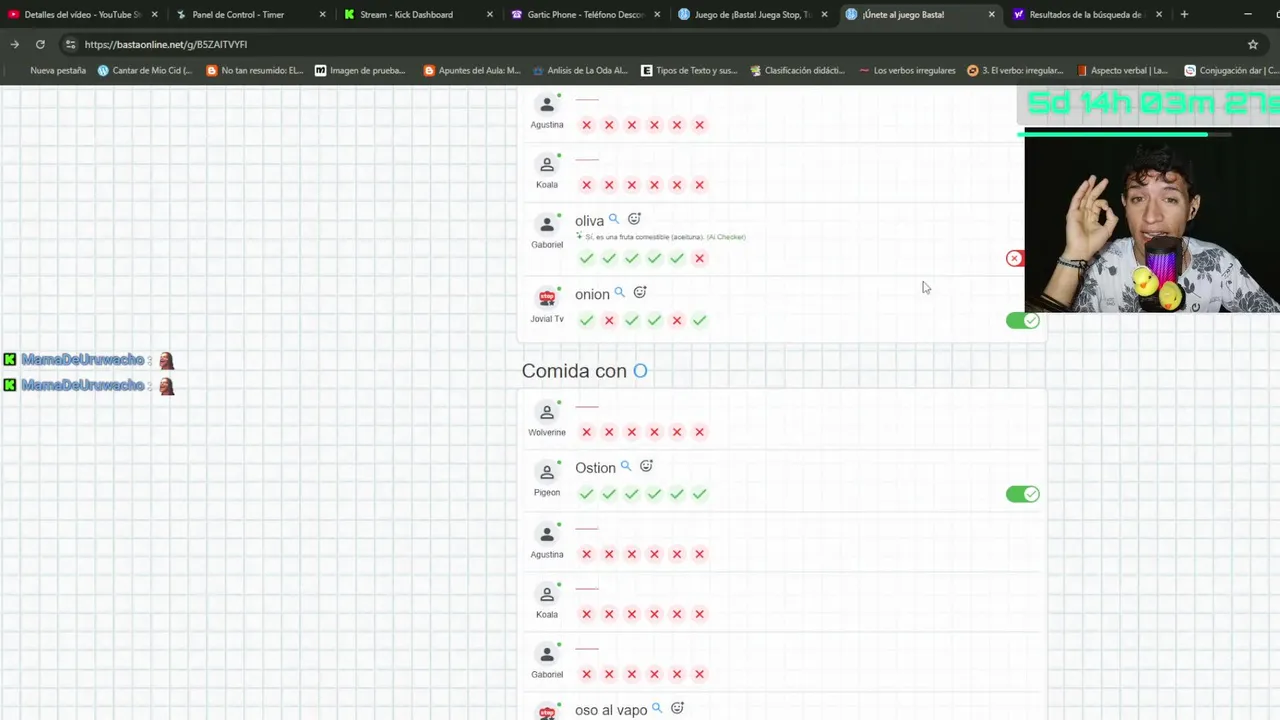
Task: Toggle off approval for the answer 'onion'
Action: [x=1023, y=320]
